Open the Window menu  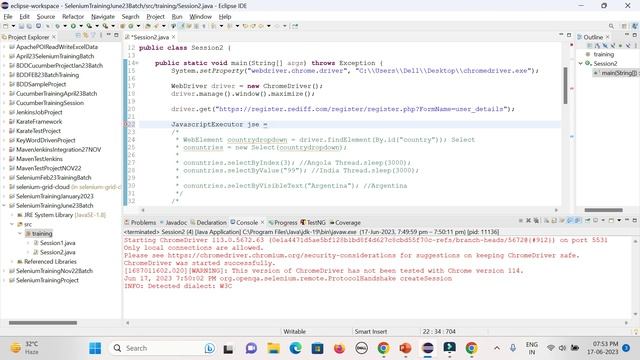[x=200, y=16]
